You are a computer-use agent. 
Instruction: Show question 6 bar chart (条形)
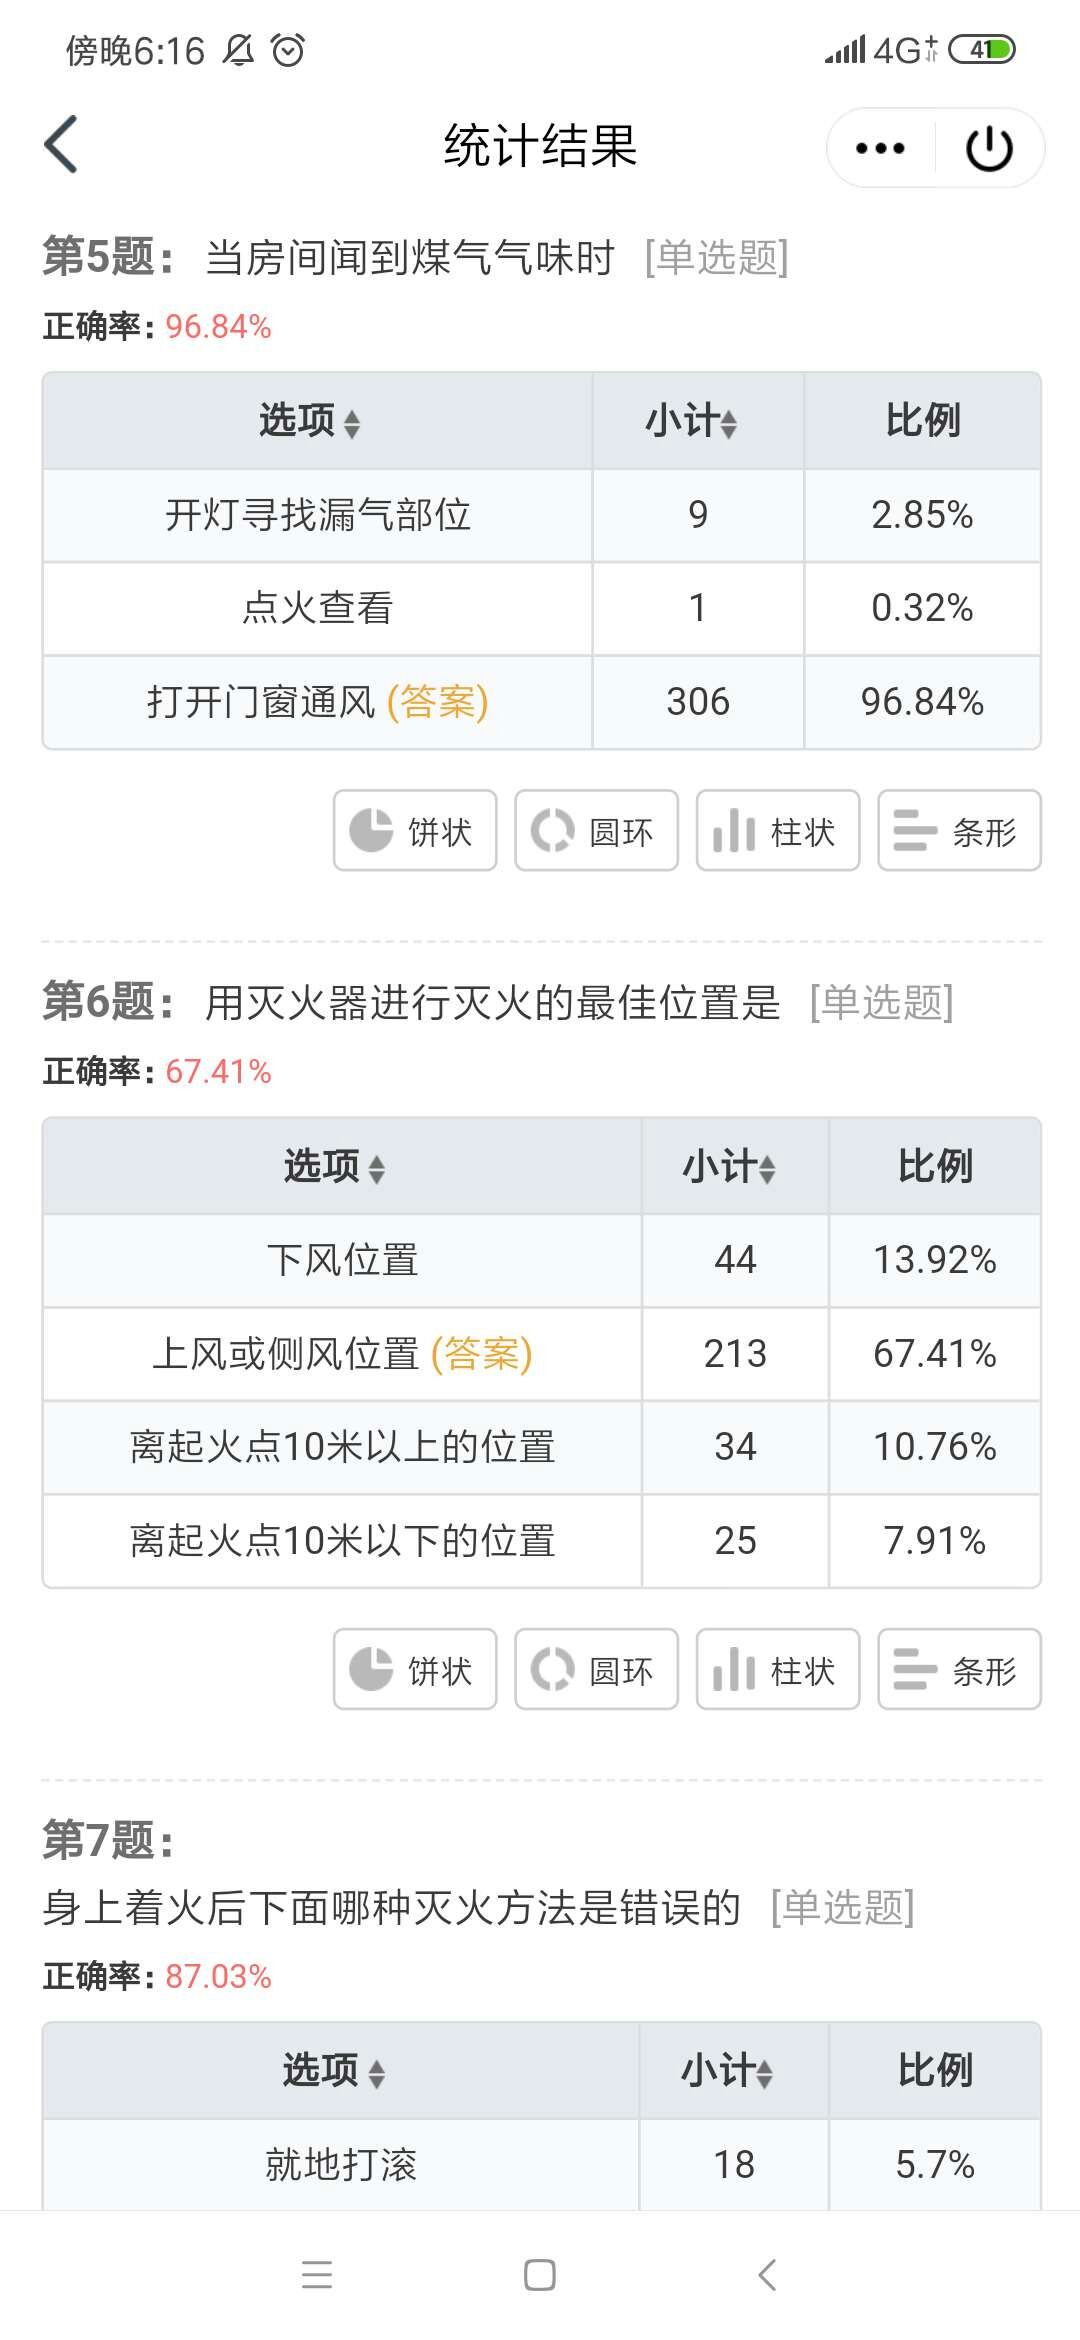pos(959,1669)
